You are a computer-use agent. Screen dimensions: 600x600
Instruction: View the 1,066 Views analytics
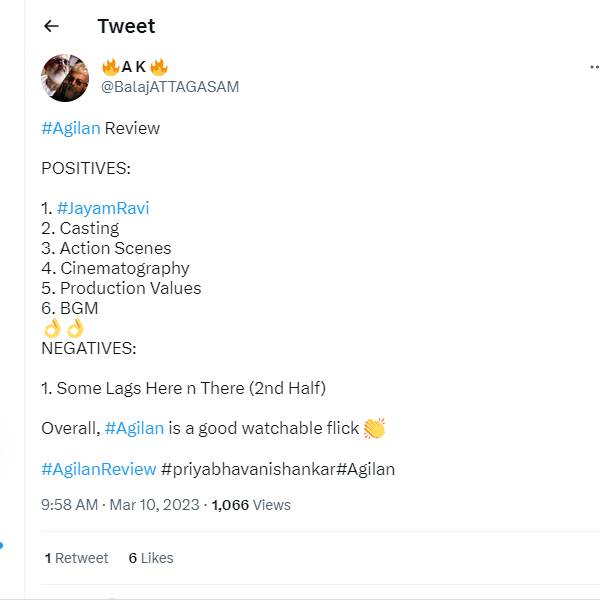point(251,505)
